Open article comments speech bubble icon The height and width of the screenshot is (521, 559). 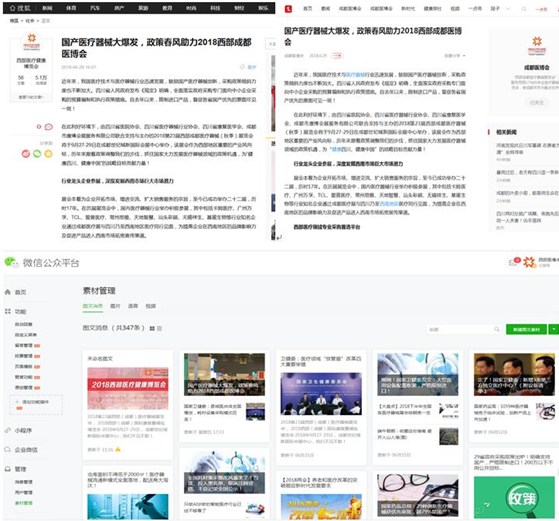48,127
